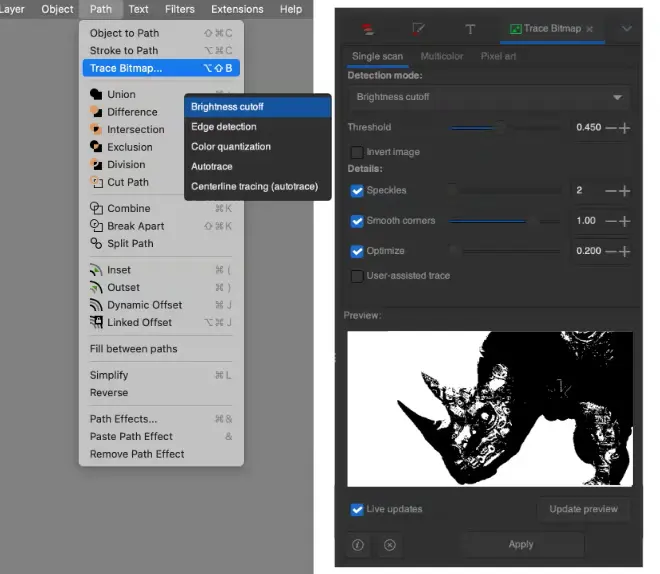This screenshot has width=660, height=574.
Task: Open the Filters menu
Action: point(180,9)
